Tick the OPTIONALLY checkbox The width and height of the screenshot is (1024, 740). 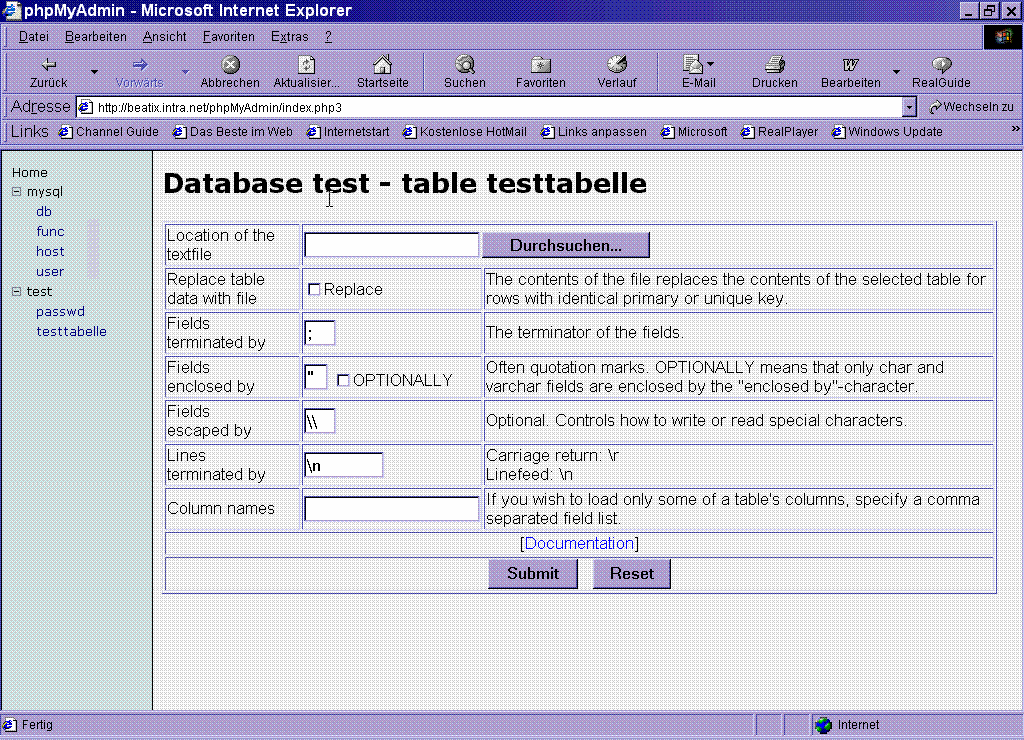point(343,380)
